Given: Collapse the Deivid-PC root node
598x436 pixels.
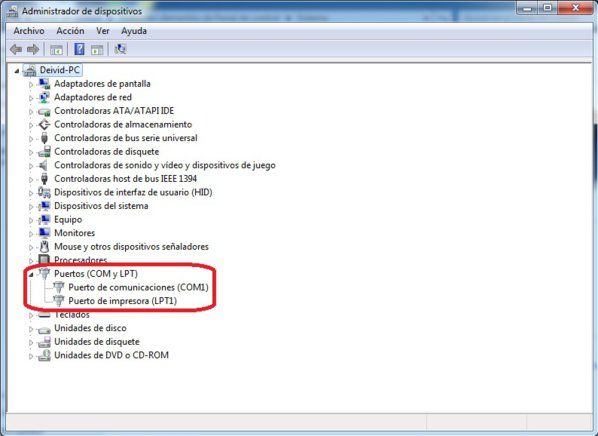Looking at the screenshot, I should pos(17,71).
